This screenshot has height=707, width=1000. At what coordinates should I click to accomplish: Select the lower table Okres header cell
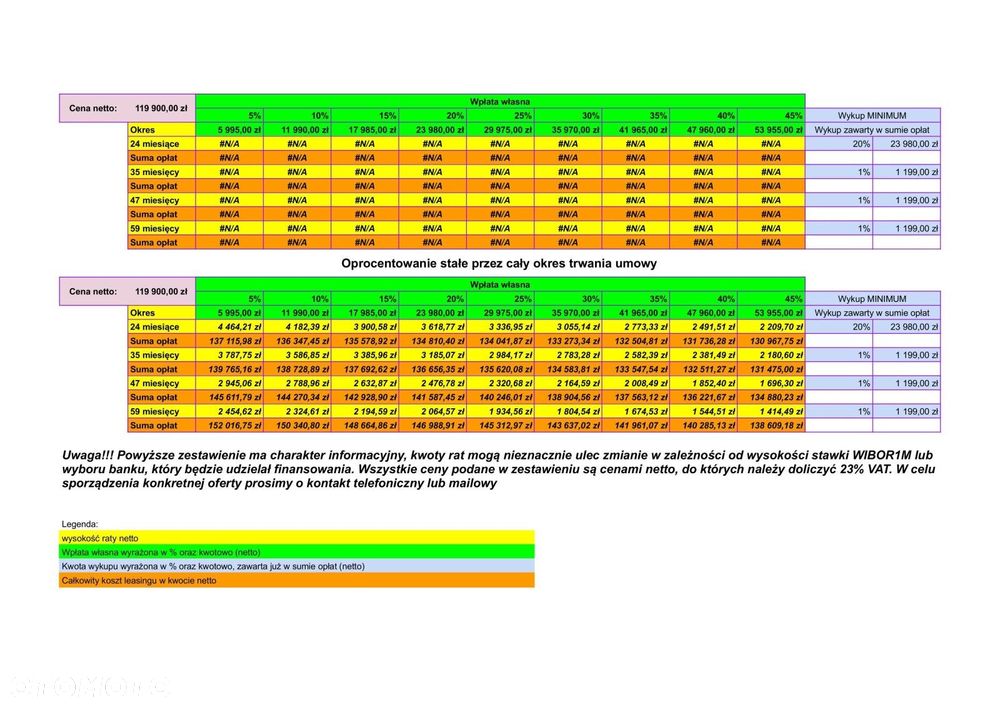coord(161,313)
